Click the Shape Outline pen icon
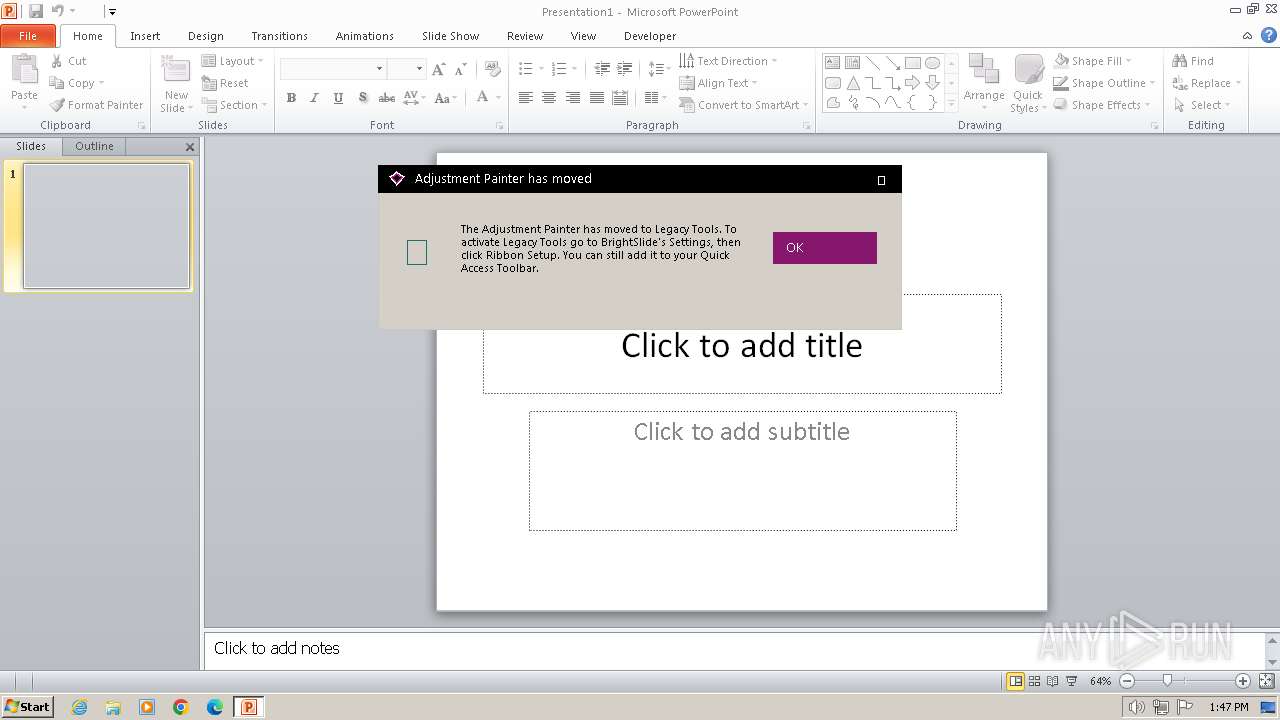Viewport: 1280px width, 720px height. pyautogui.click(x=1061, y=83)
